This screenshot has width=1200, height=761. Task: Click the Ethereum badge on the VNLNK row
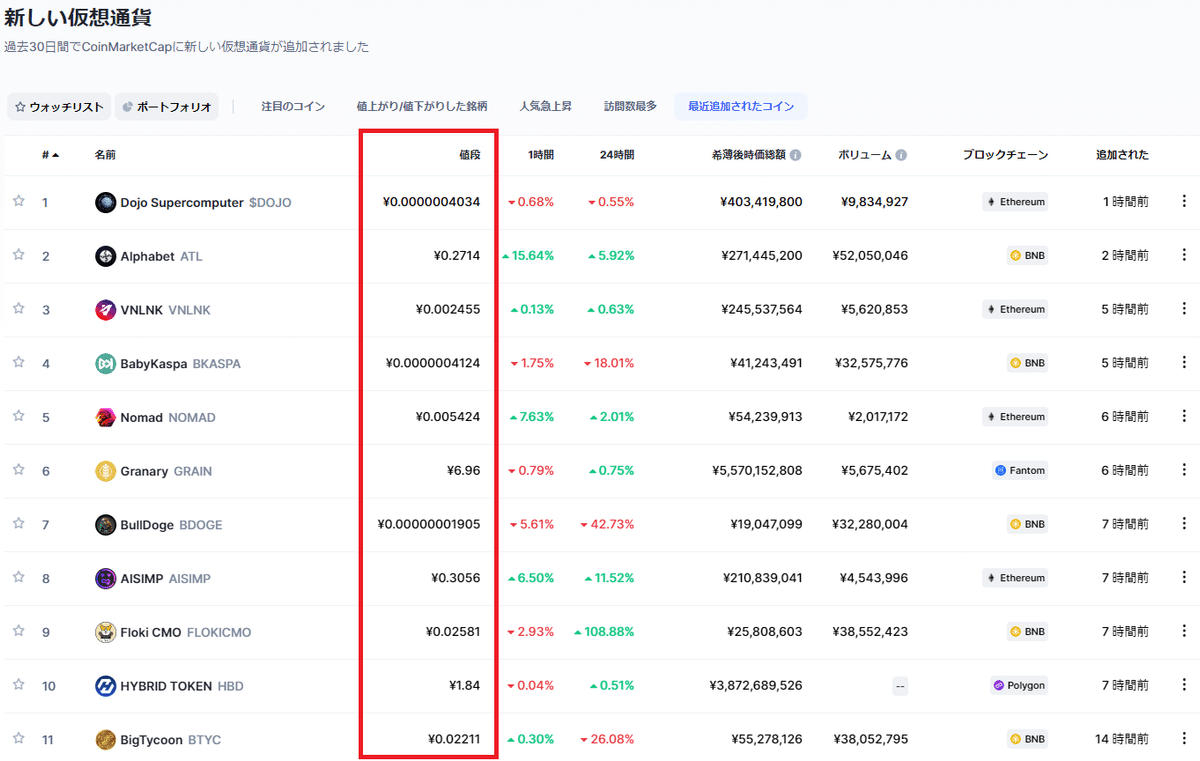click(x=1015, y=309)
